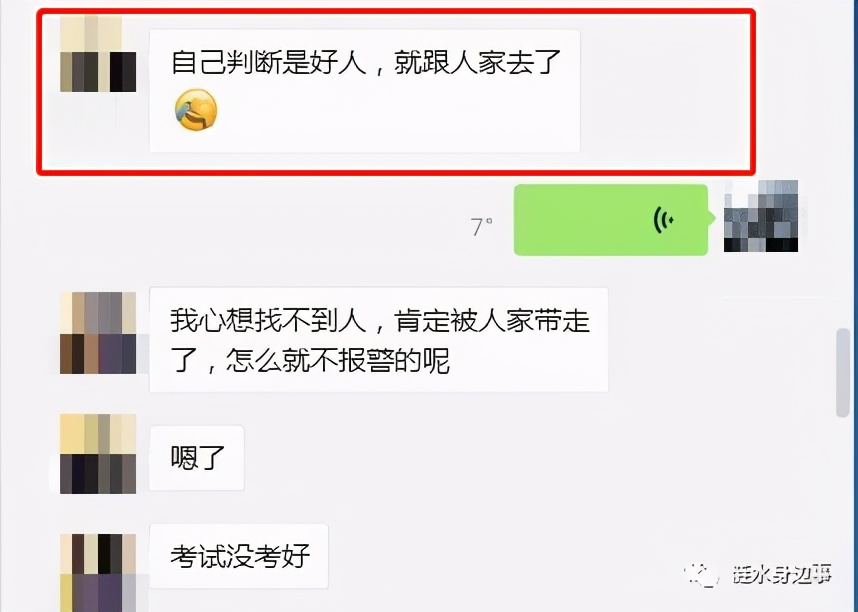Image resolution: width=858 pixels, height=612 pixels.
Task: Open the sender's pixelated avatar beside voice message
Action: 761,216
